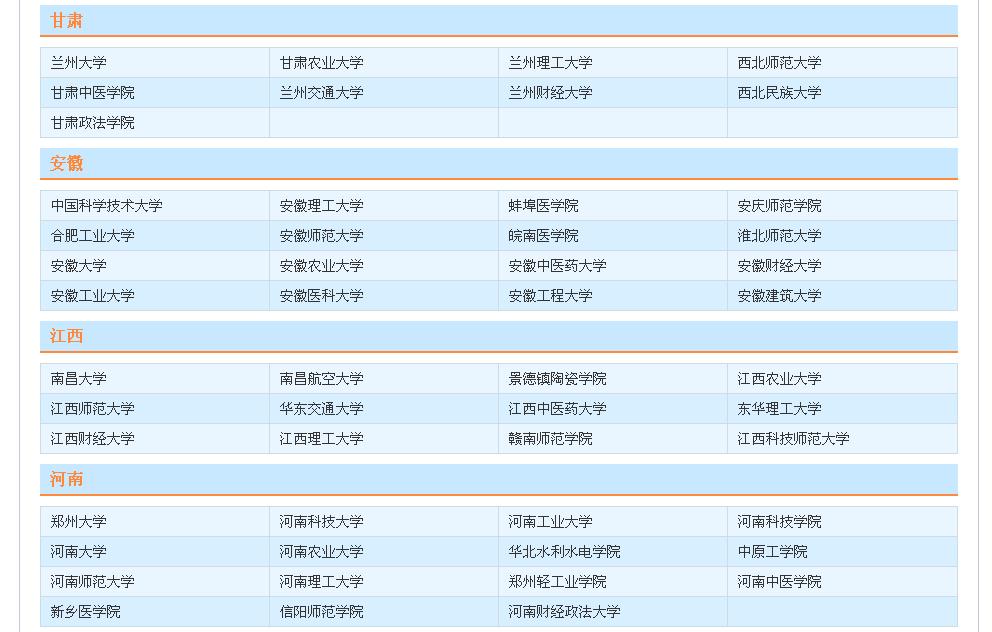Open 甘肃政法学院 entry

click(93, 123)
